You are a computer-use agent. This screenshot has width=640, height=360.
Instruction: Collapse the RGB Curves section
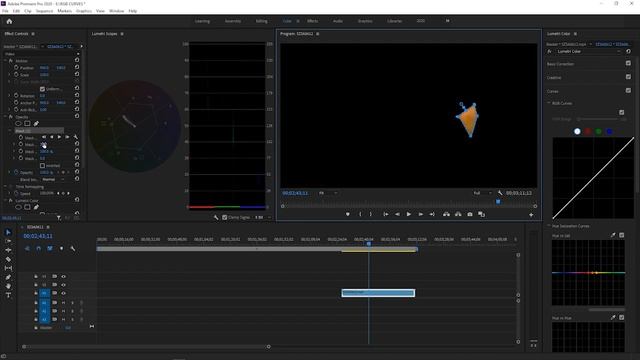[x=549, y=103]
